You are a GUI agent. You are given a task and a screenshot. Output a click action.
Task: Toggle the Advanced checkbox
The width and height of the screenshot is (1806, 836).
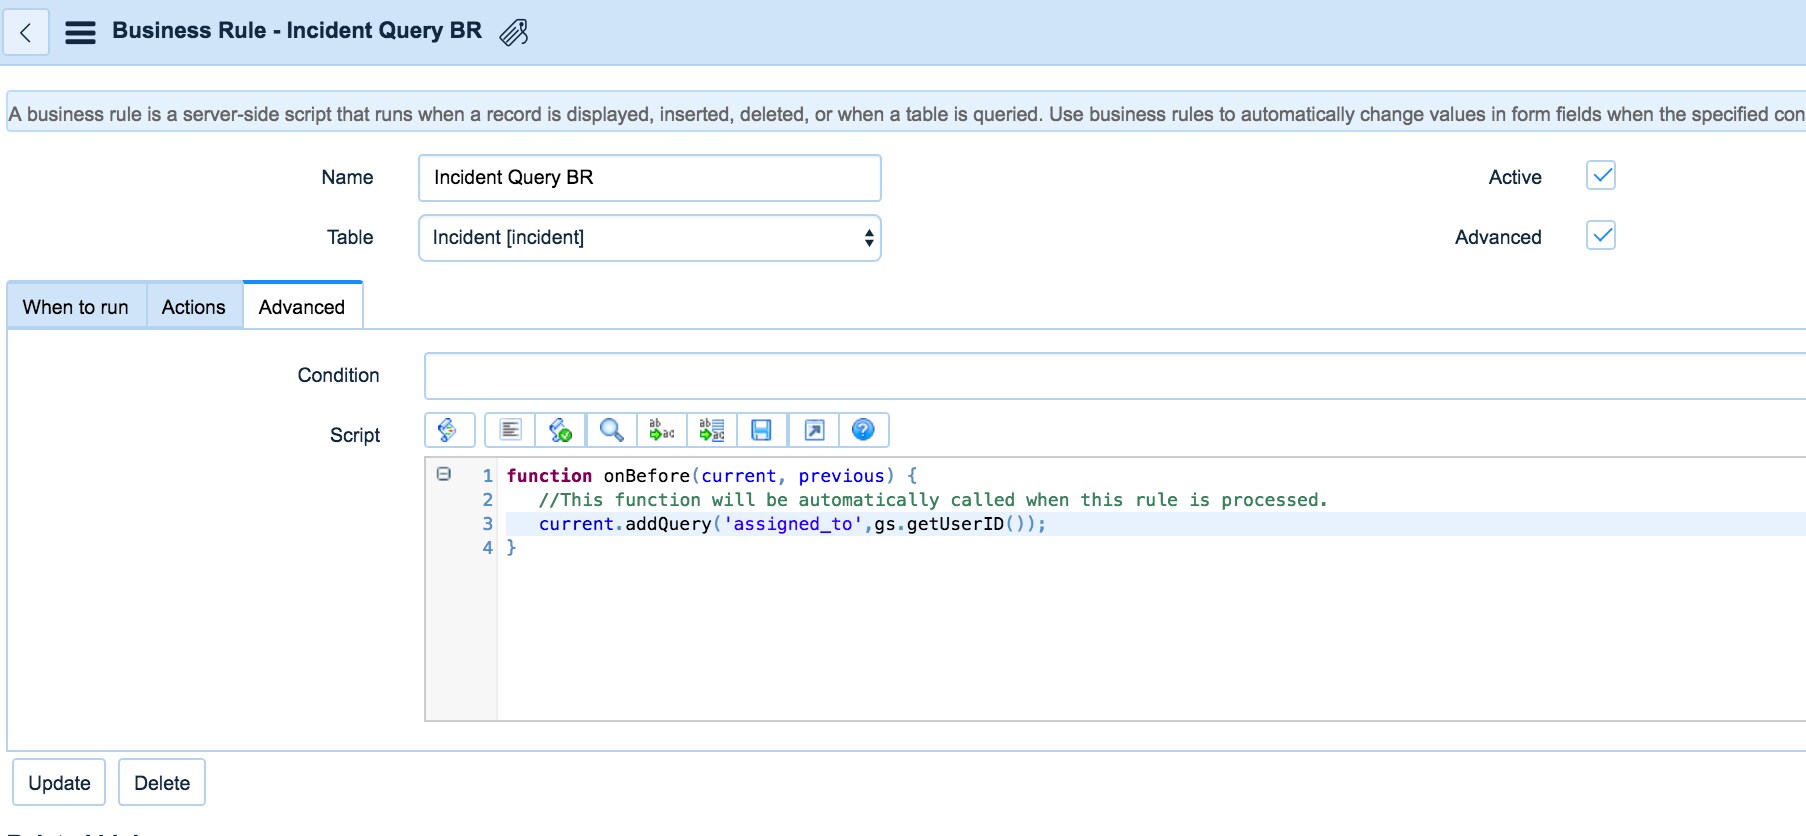[x=1601, y=236]
